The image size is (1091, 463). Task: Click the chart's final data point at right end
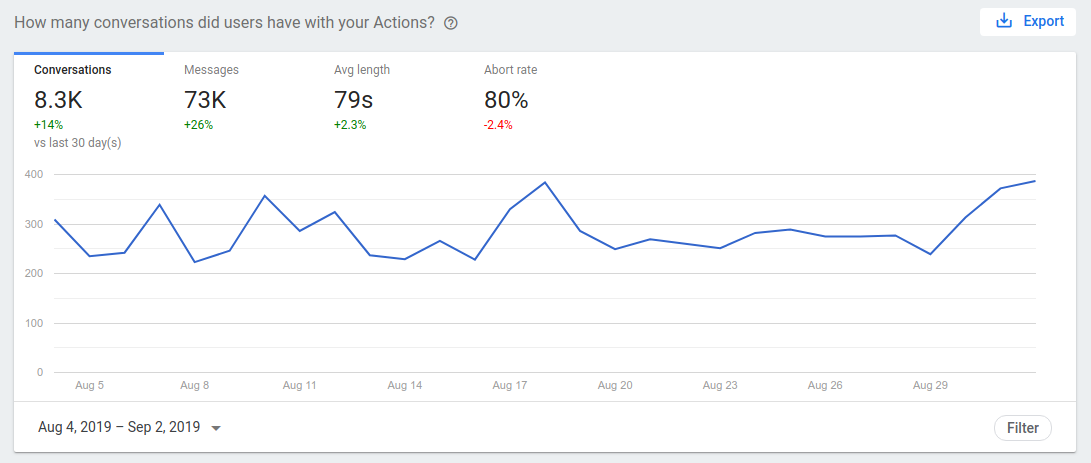(1035, 181)
